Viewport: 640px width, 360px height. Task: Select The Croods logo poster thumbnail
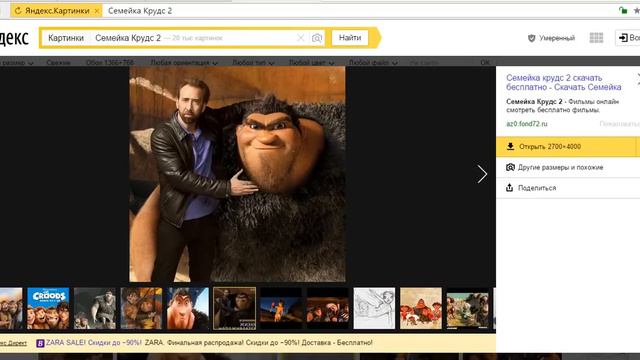[48, 308]
